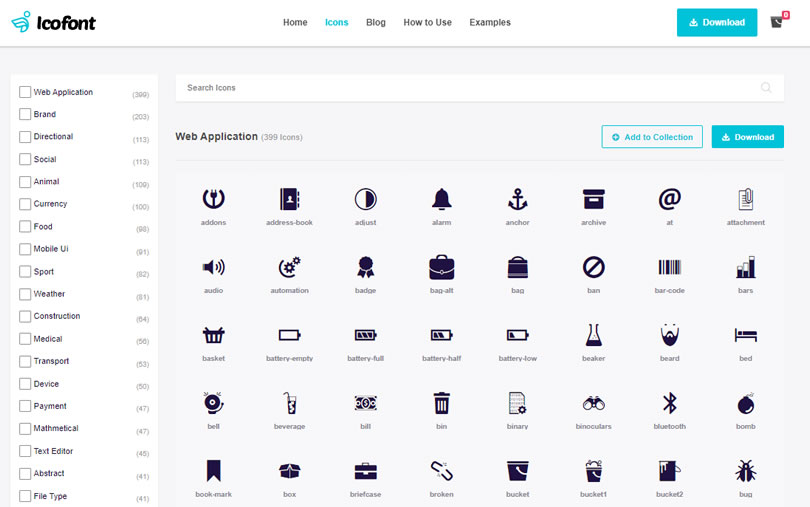Tick the Social category checkbox
The width and height of the screenshot is (810, 507).
point(25,159)
